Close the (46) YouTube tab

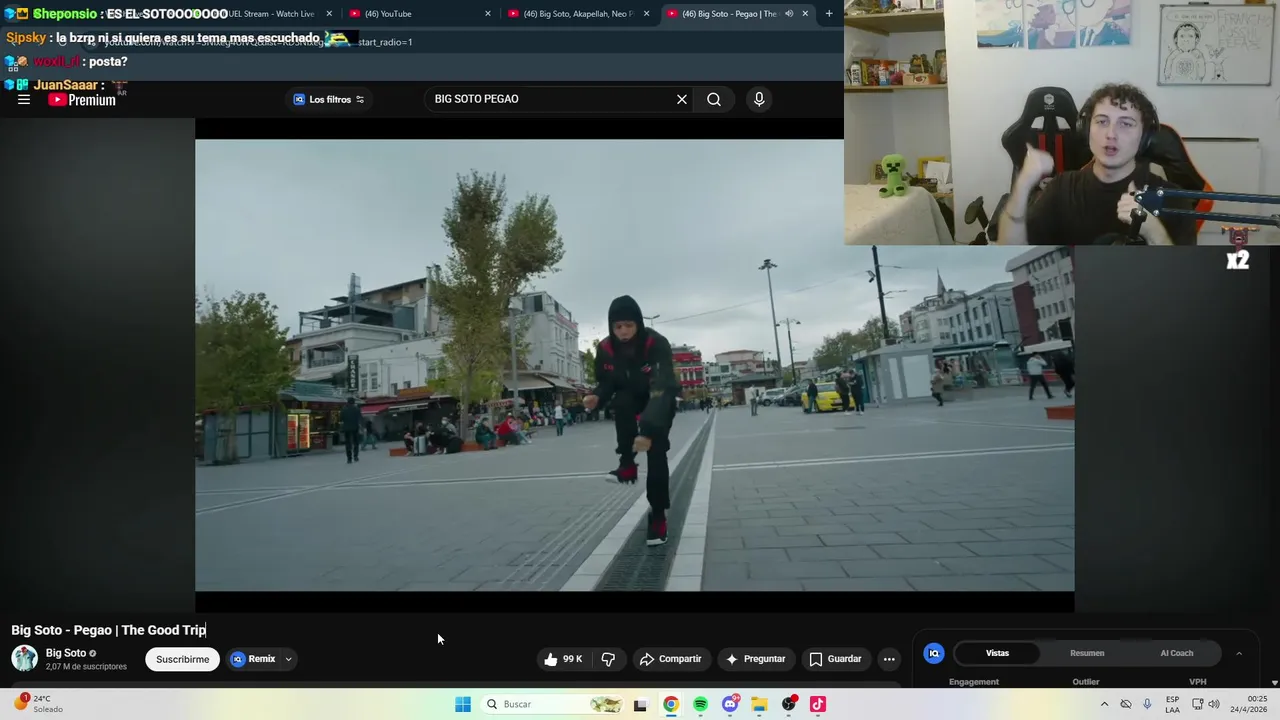pos(488,14)
